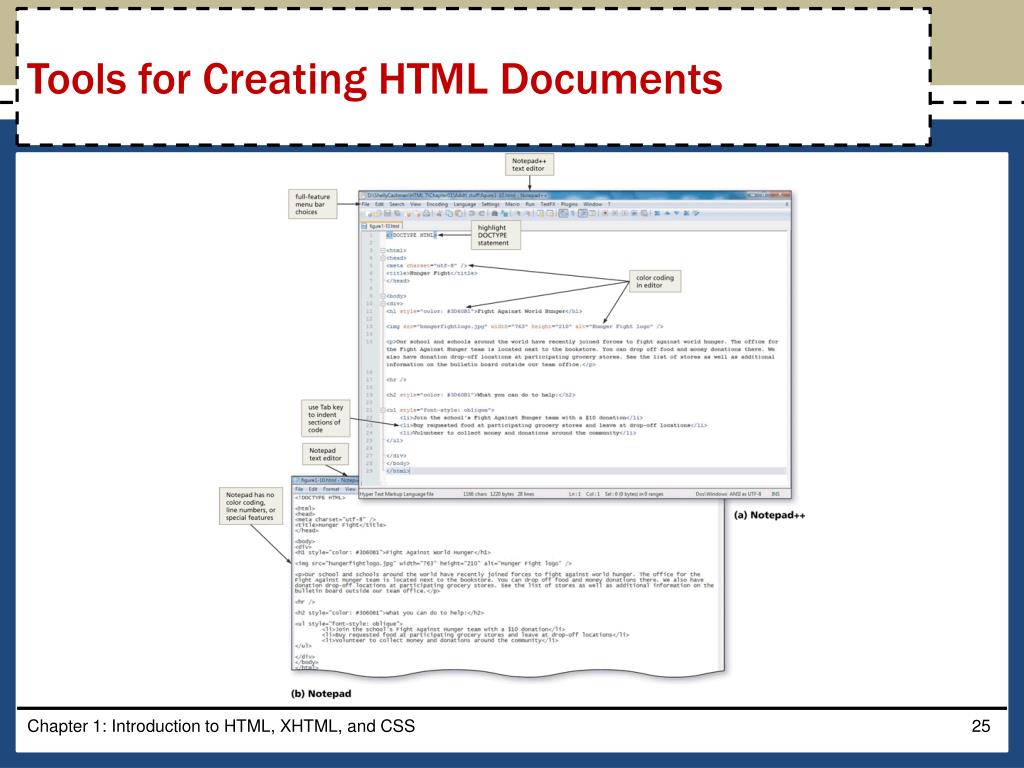Click the Notepad++ window title bar

pos(575,195)
